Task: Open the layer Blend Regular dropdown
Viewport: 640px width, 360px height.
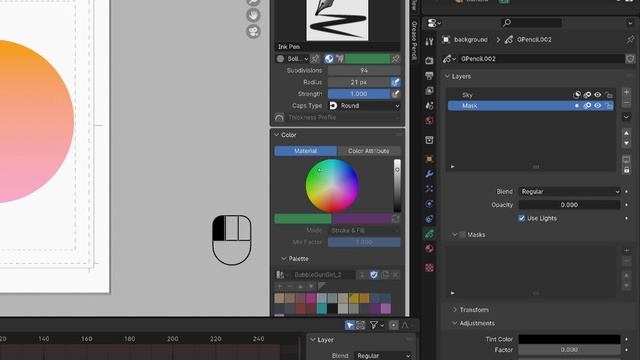Action: (569, 191)
